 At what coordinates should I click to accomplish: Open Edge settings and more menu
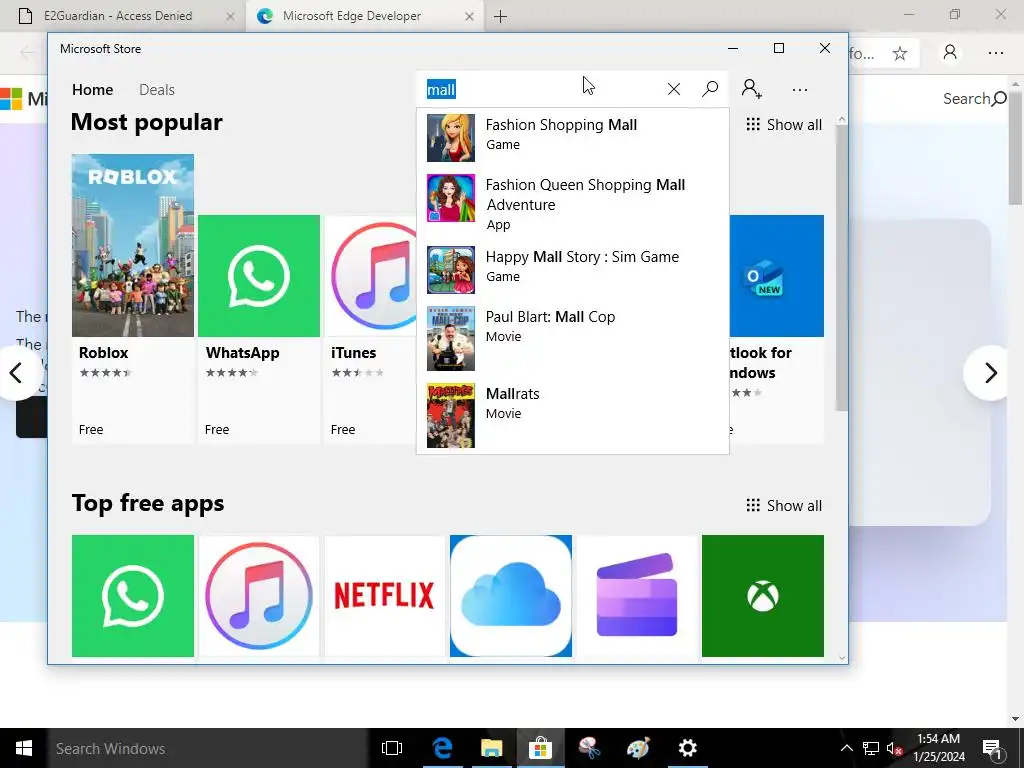tap(995, 52)
